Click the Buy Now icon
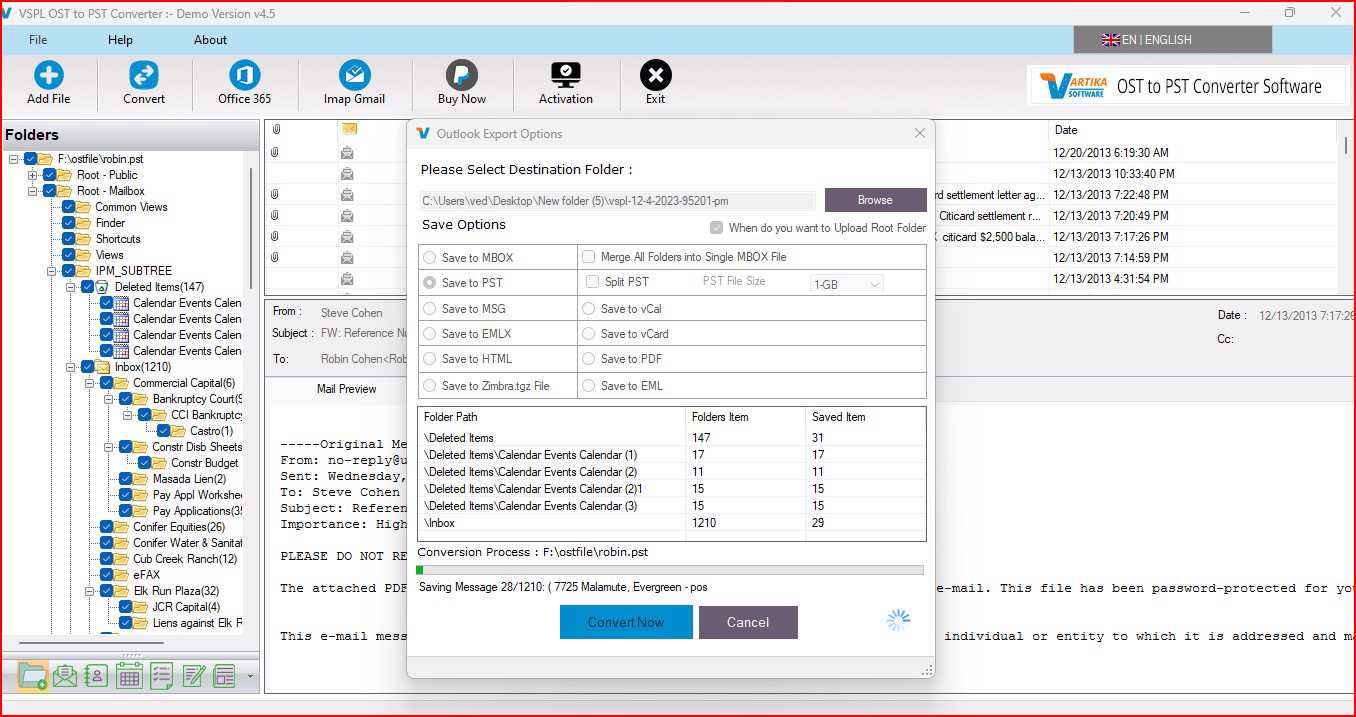Image resolution: width=1356 pixels, height=717 pixels. coord(461,76)
